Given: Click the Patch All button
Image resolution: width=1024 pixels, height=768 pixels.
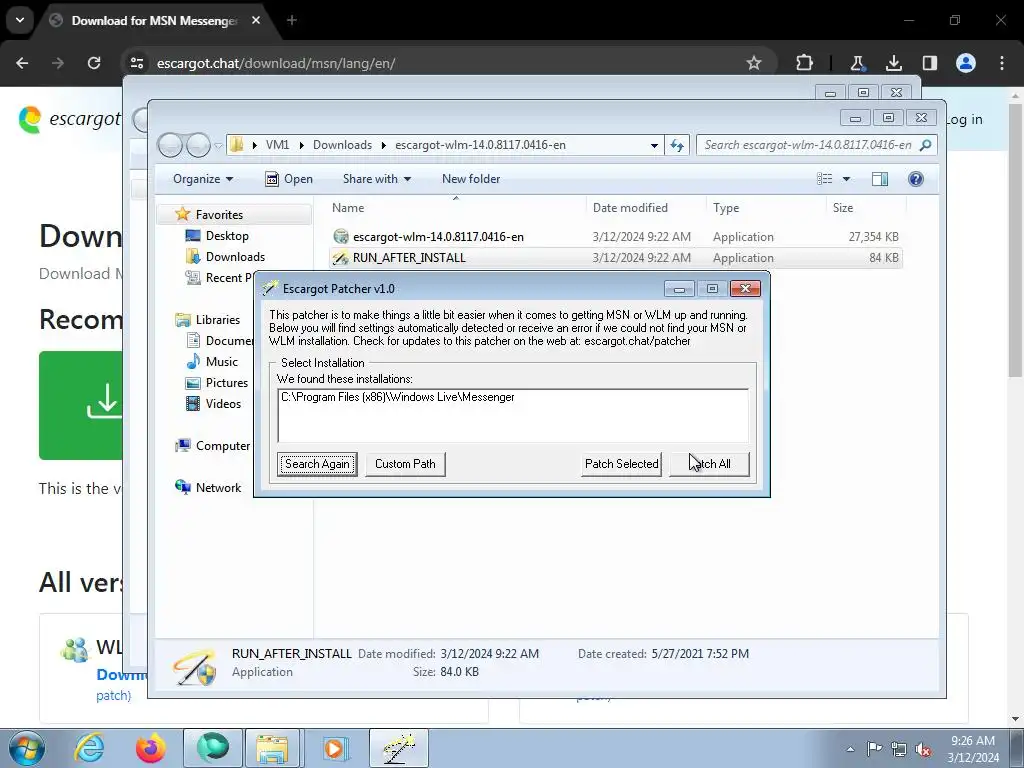Looking at the screenshot, I should pos(709,464).
